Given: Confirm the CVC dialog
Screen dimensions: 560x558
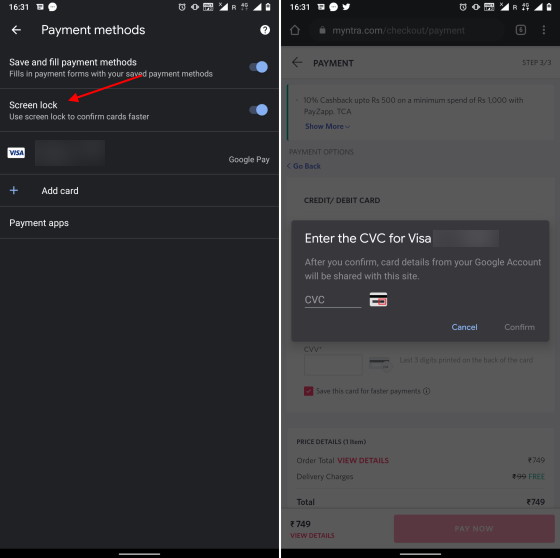Looking at the screenshot, I should point(519,327).
